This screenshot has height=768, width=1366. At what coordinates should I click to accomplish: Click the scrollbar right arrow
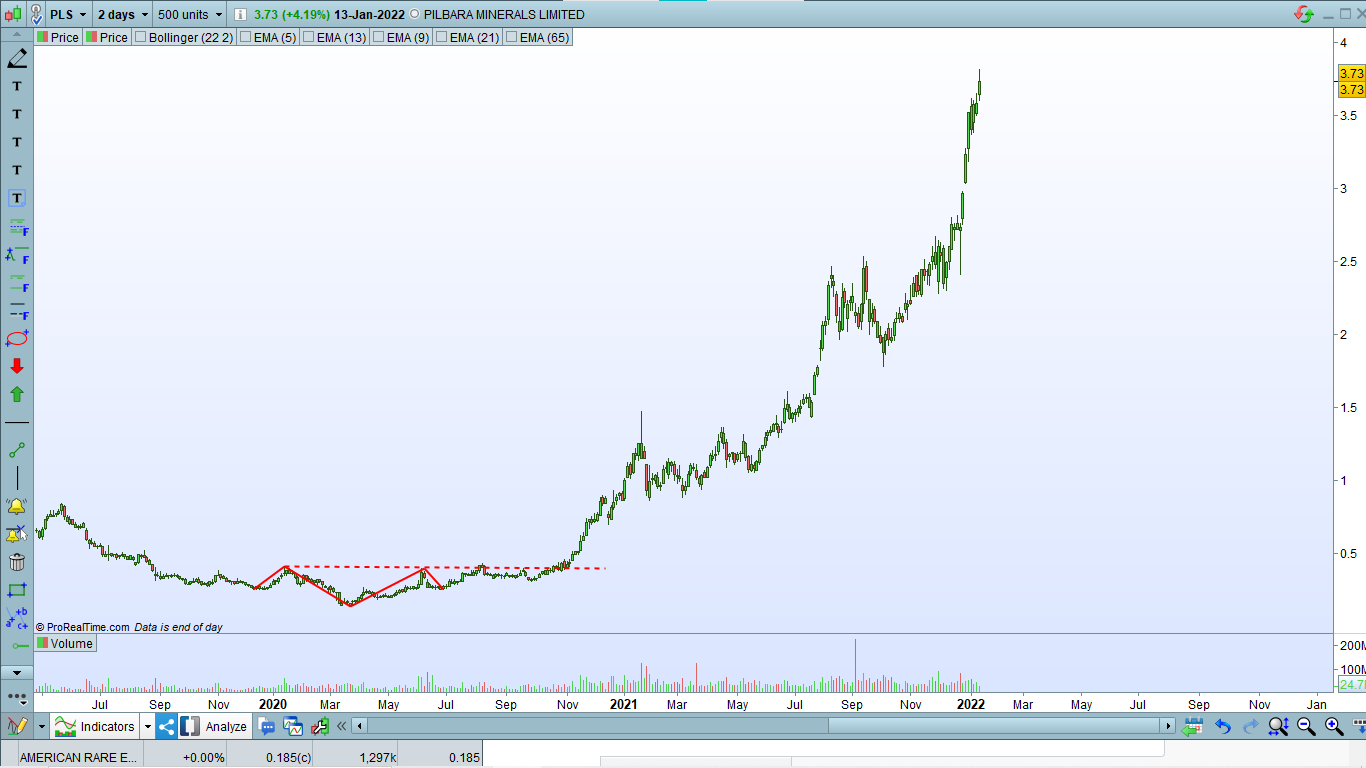pyautogui.click(x=1167, y=726)
